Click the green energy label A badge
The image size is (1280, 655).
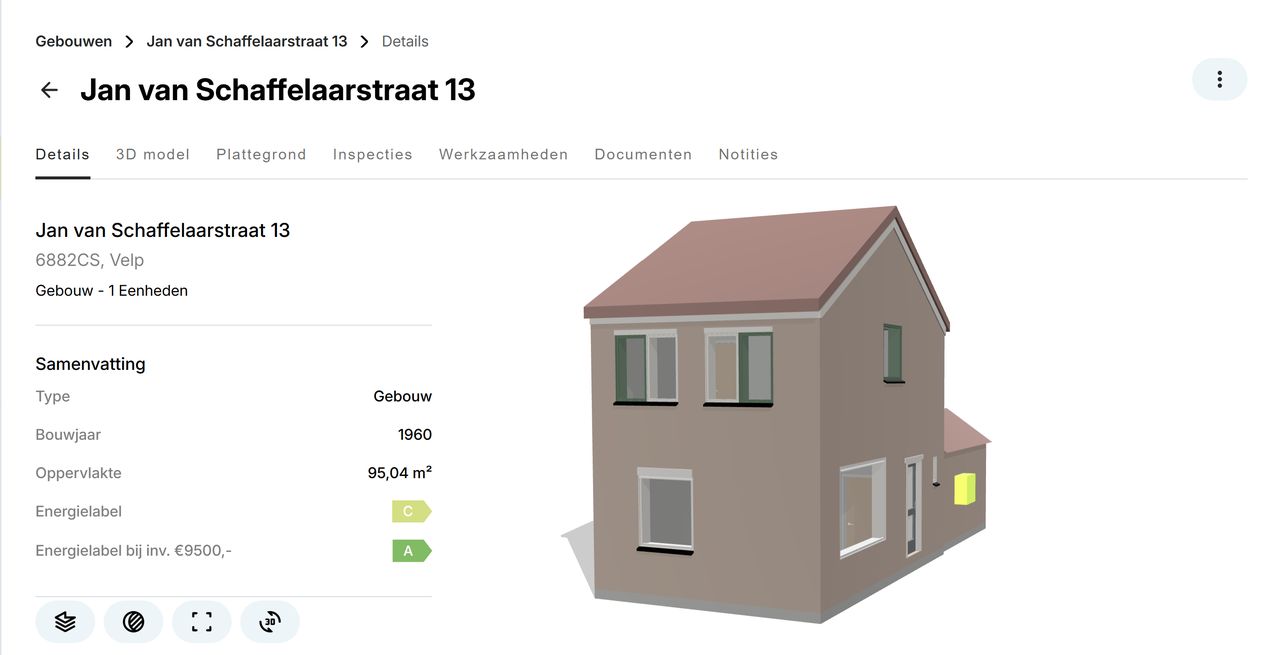(x=411, y=550)
